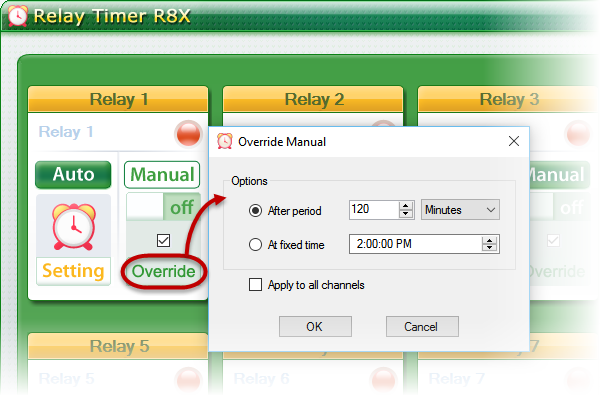Click the 120 period input field
Image resolution: width=600 pixels, height=396 pixels.
point(374,209)
